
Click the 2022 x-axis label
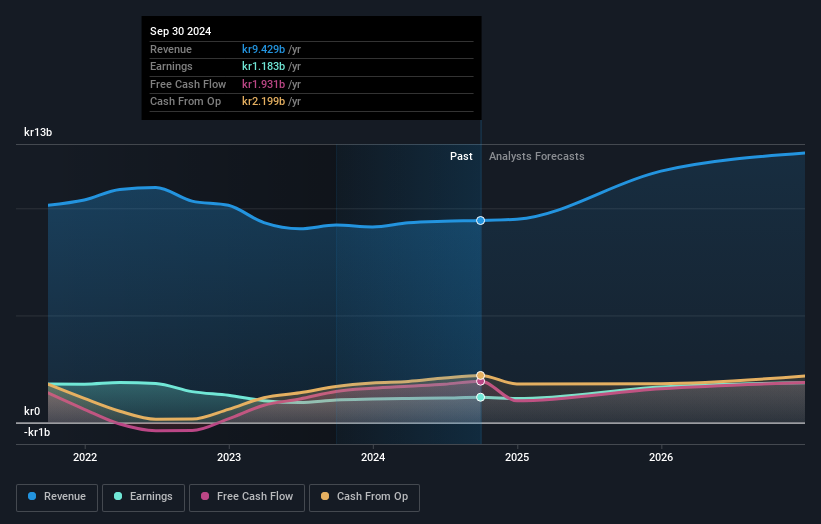click(85, 457)
